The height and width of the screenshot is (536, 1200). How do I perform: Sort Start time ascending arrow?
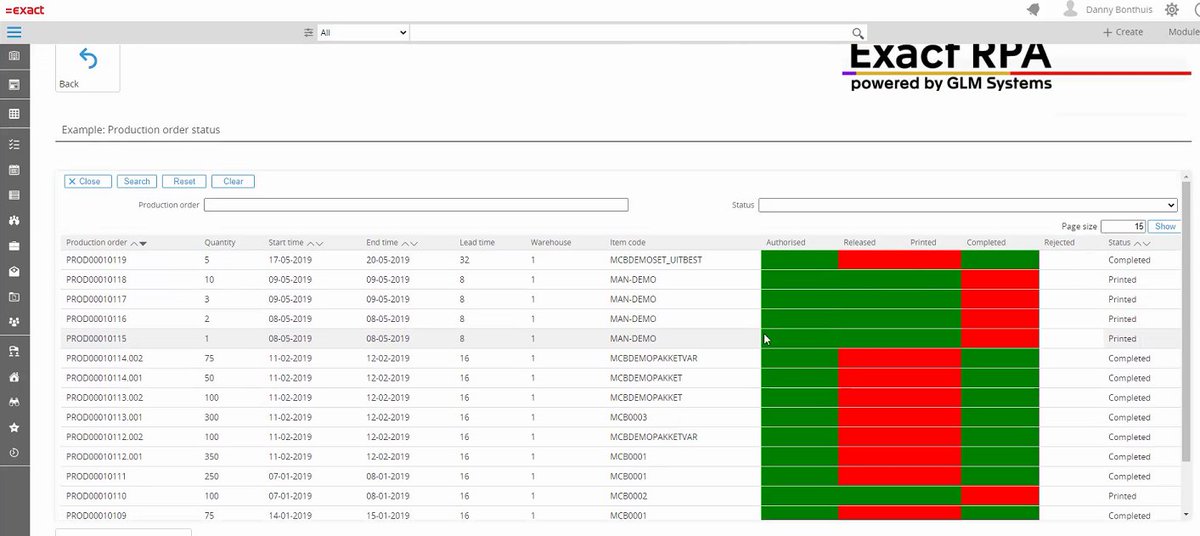click(x=311, y=243)
